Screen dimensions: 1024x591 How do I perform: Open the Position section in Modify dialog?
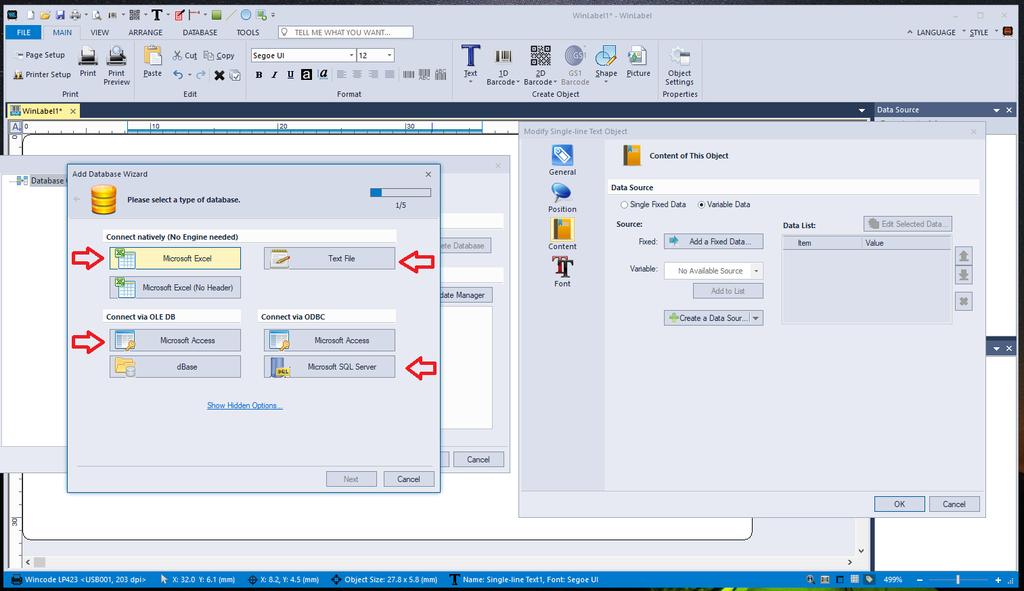pyautogui.click(x=562, y=198)
